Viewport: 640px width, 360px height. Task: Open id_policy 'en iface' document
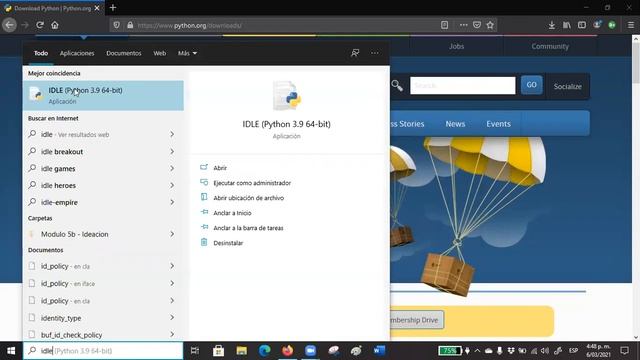click(x=68, y=283)
